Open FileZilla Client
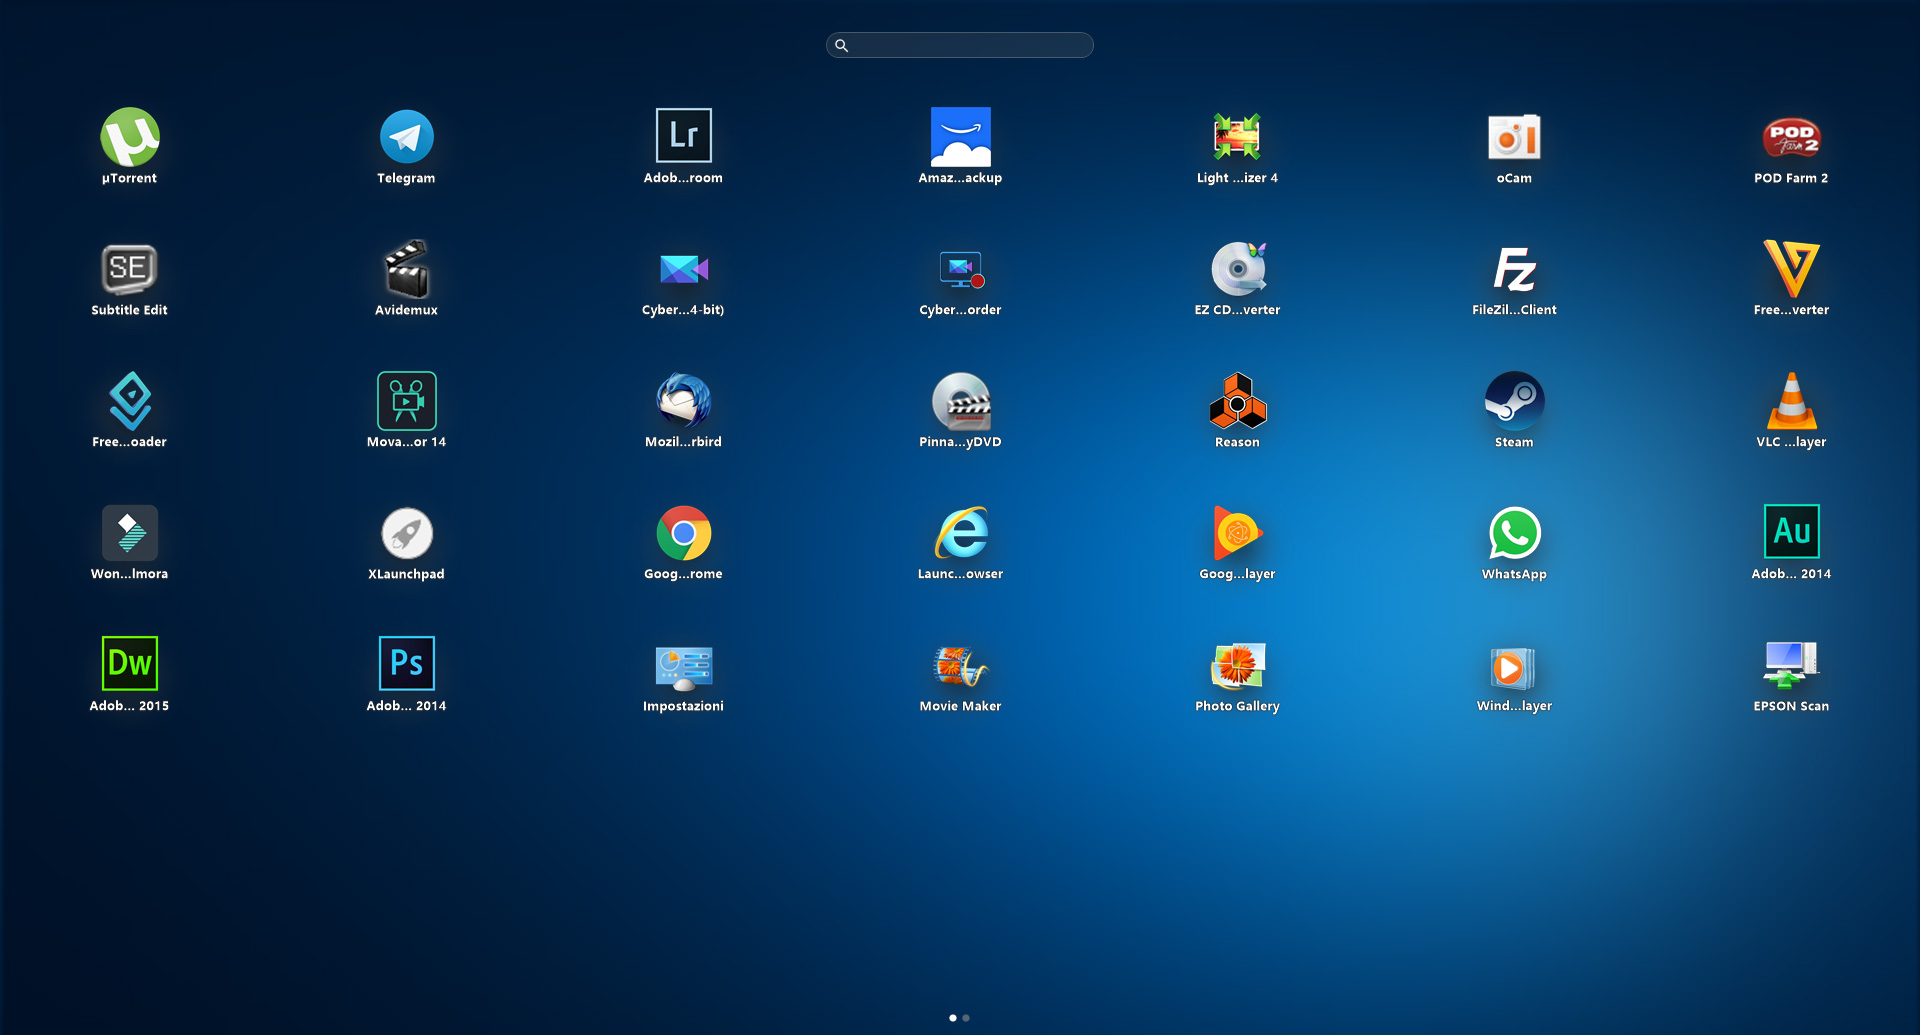Image resolution: width=1920 pixels, height=1035 pixels. 1514,269
